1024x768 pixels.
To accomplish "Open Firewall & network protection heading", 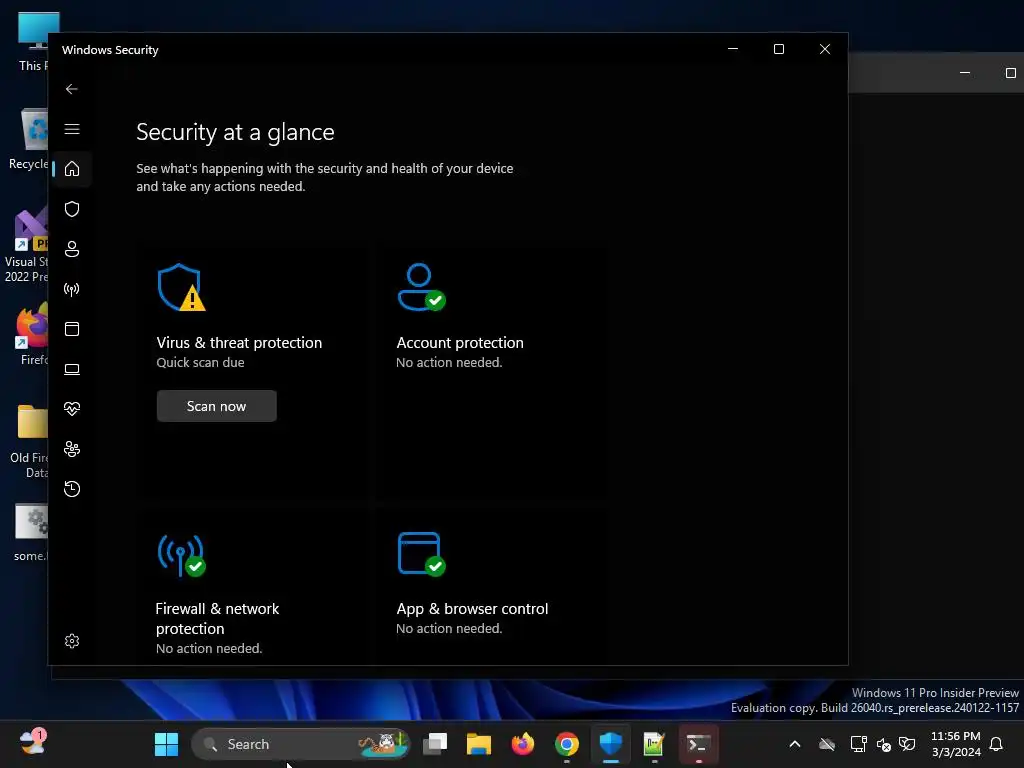I will pos(217,618).
